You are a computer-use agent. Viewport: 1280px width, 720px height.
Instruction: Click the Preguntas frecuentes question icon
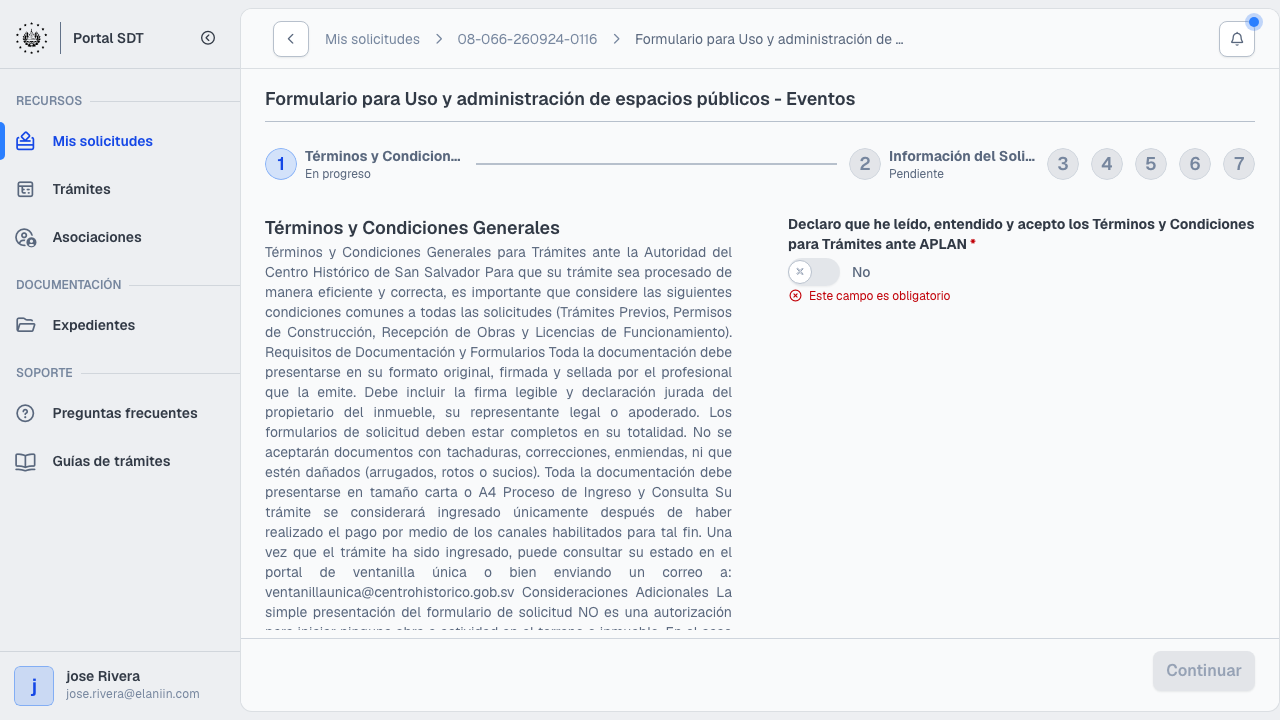[26, 413]
